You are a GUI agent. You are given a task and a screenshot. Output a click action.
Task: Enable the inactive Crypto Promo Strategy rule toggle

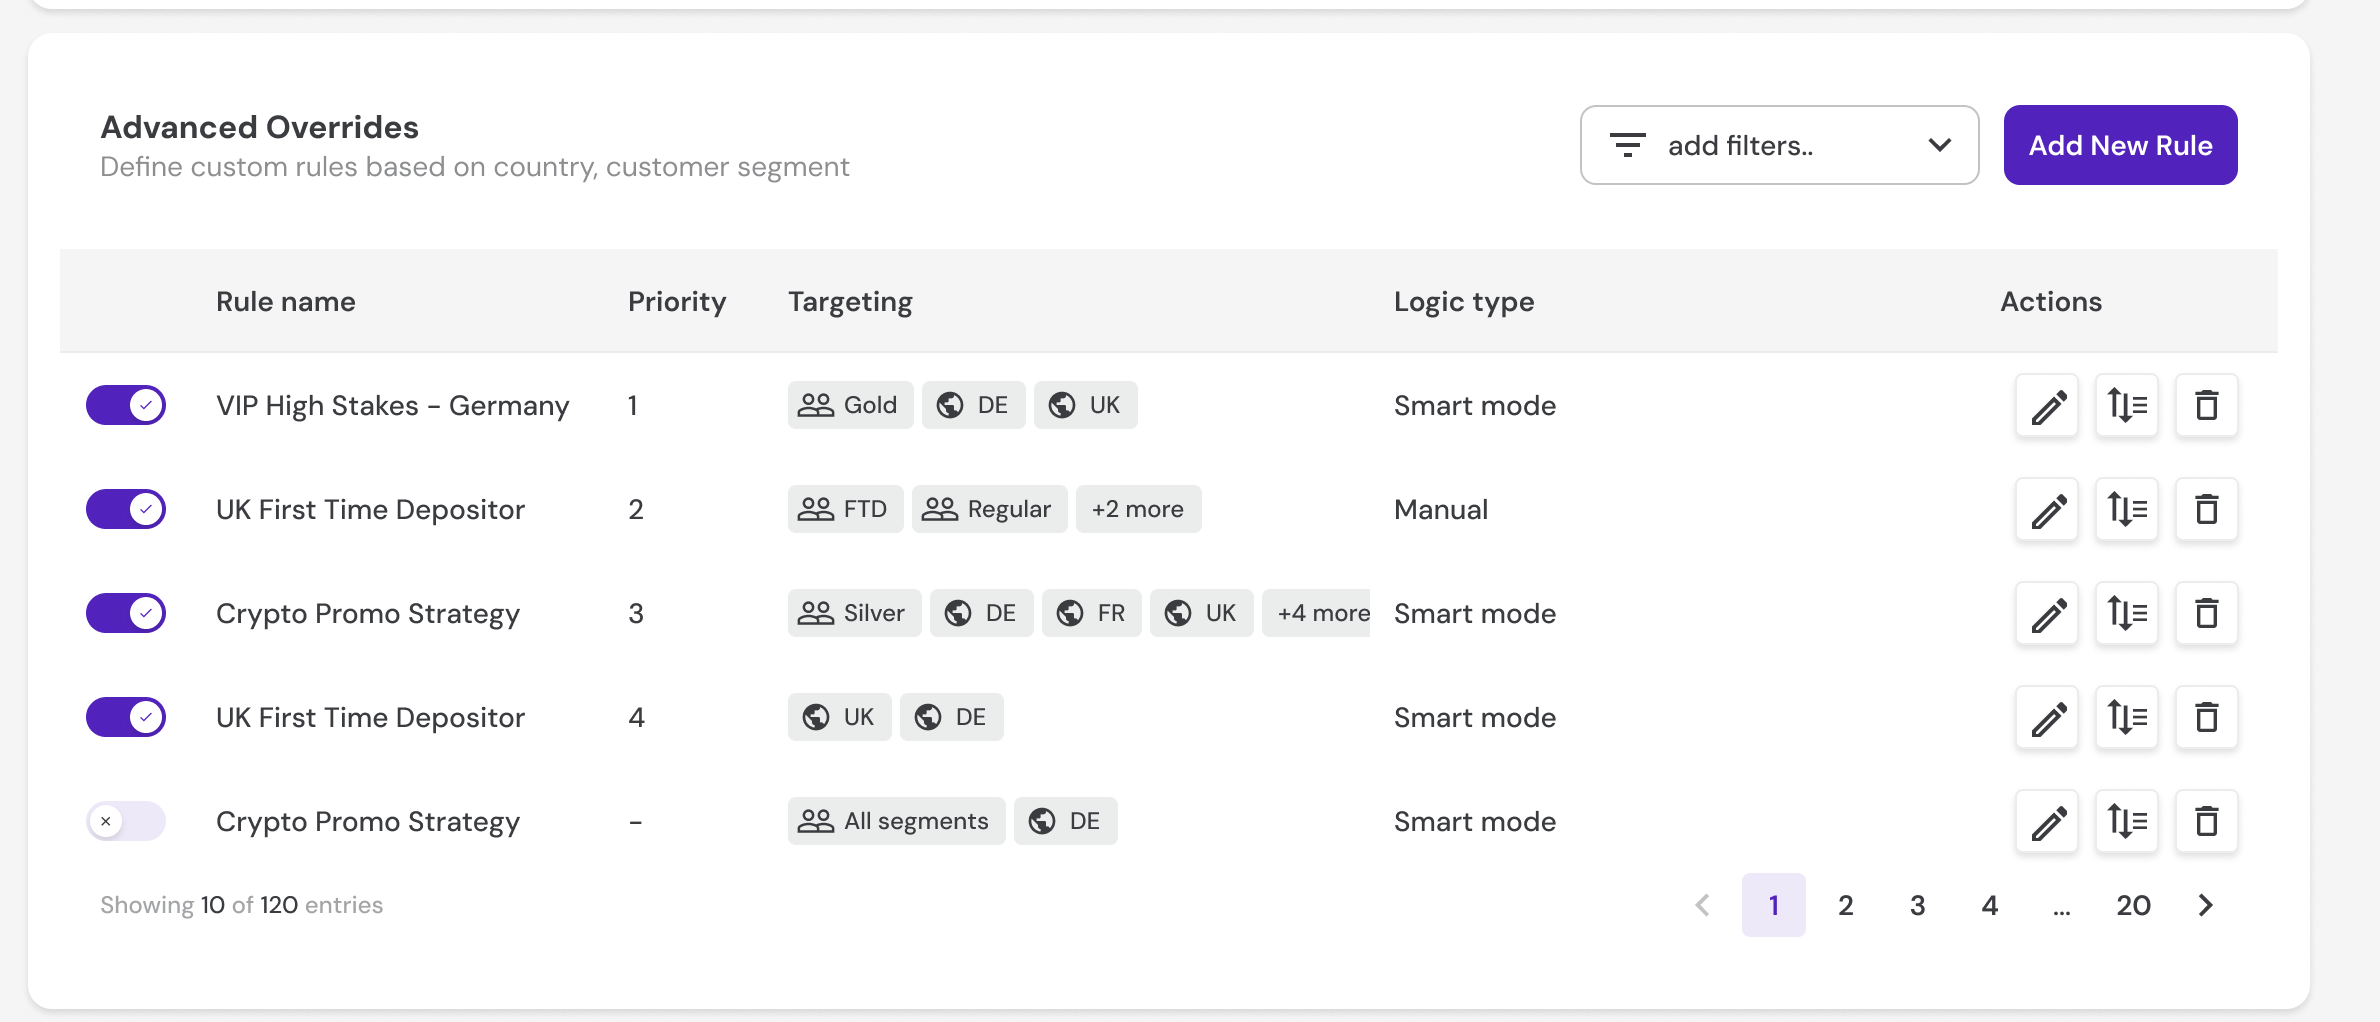point(126,821)
